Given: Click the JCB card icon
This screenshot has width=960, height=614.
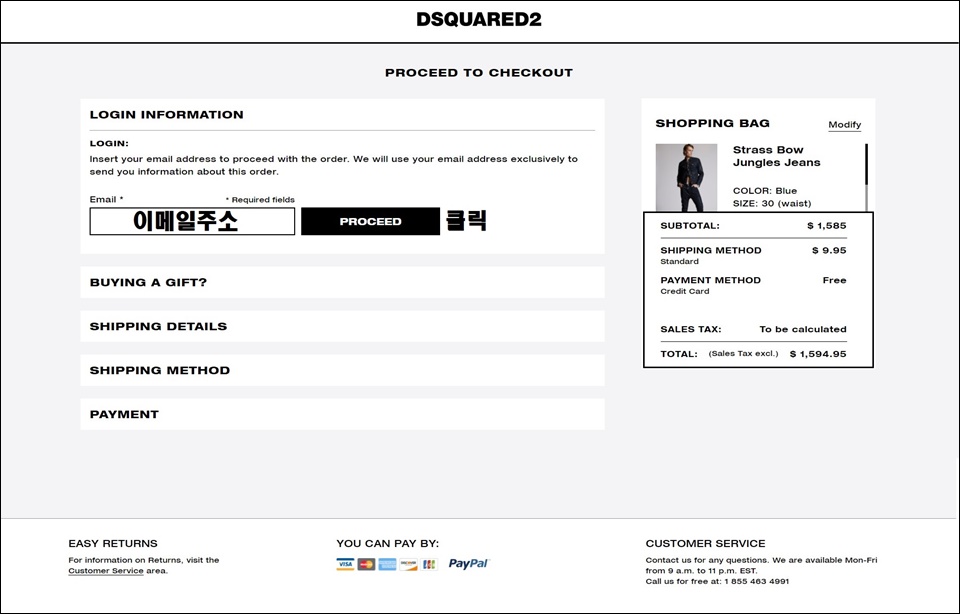Looking at the screenshot, I should pyautogui.click(x=429, y=564).
